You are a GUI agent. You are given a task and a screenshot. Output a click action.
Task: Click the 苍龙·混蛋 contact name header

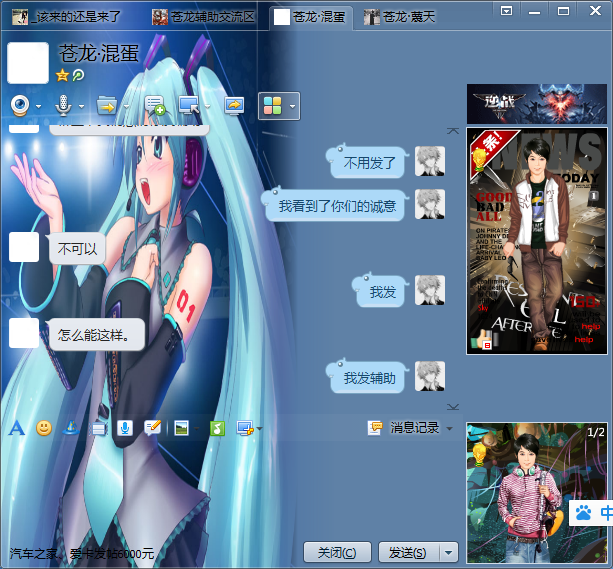point(99,54)
